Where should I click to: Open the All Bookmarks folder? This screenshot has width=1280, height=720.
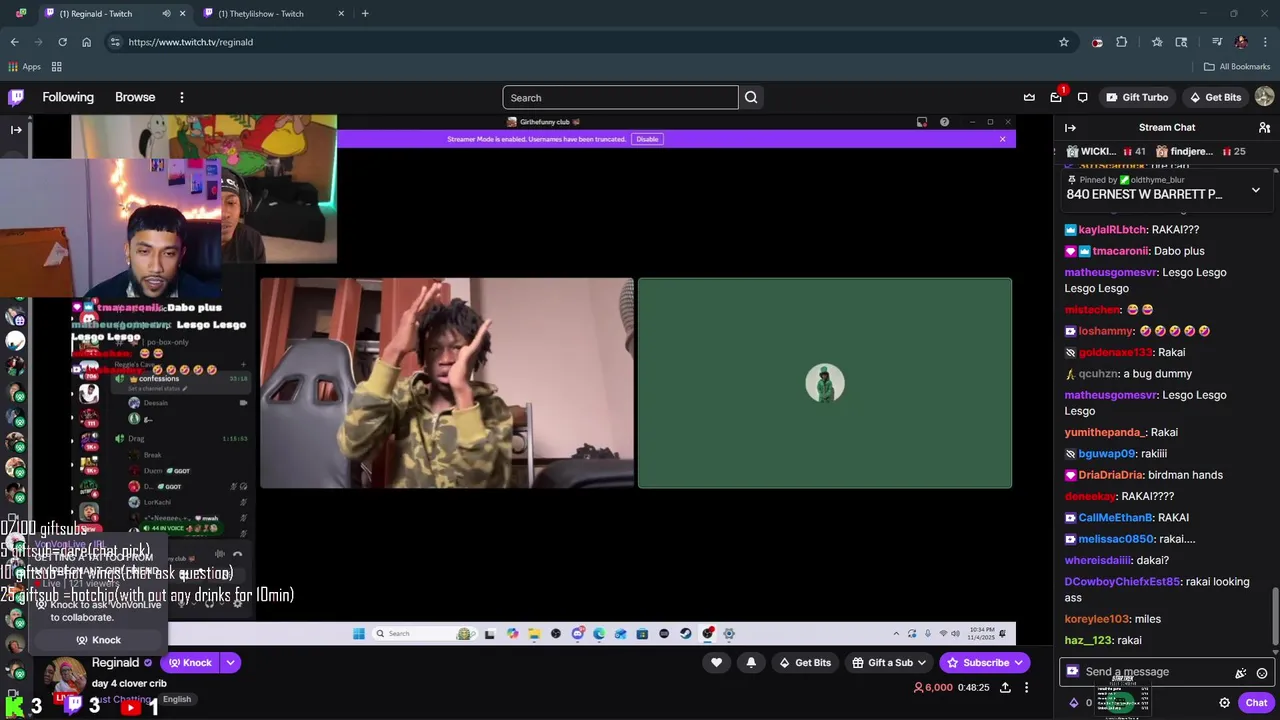tap(1237, 67)
